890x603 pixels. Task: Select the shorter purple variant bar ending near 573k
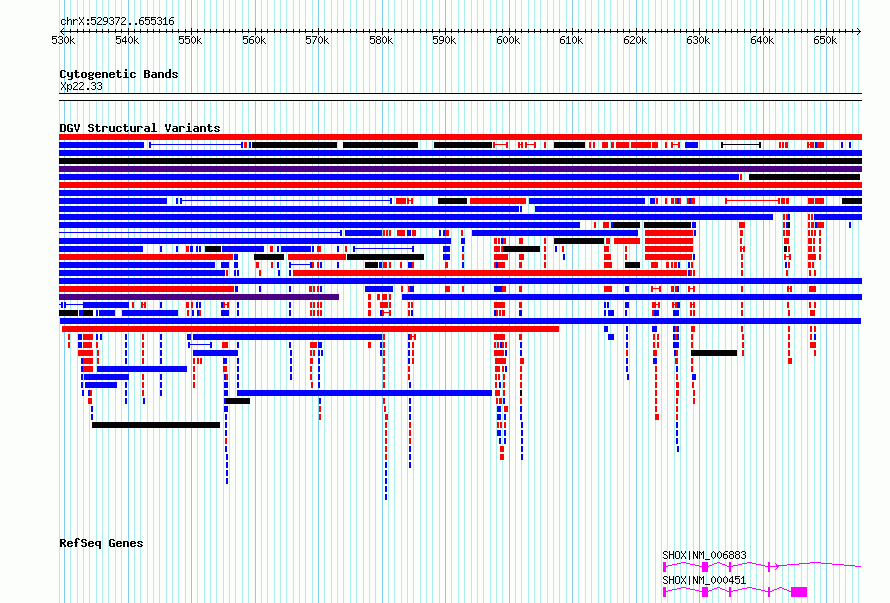click(x=199, y=297)
